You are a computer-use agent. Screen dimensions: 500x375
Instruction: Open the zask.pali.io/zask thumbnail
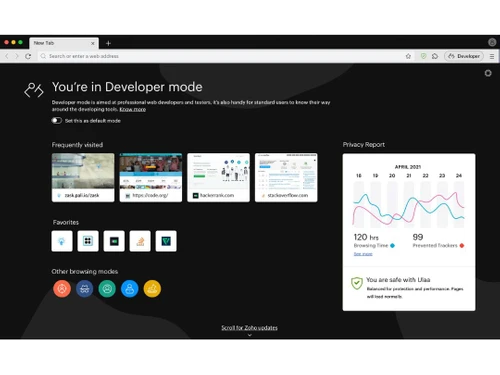click(x=83, y=178)
